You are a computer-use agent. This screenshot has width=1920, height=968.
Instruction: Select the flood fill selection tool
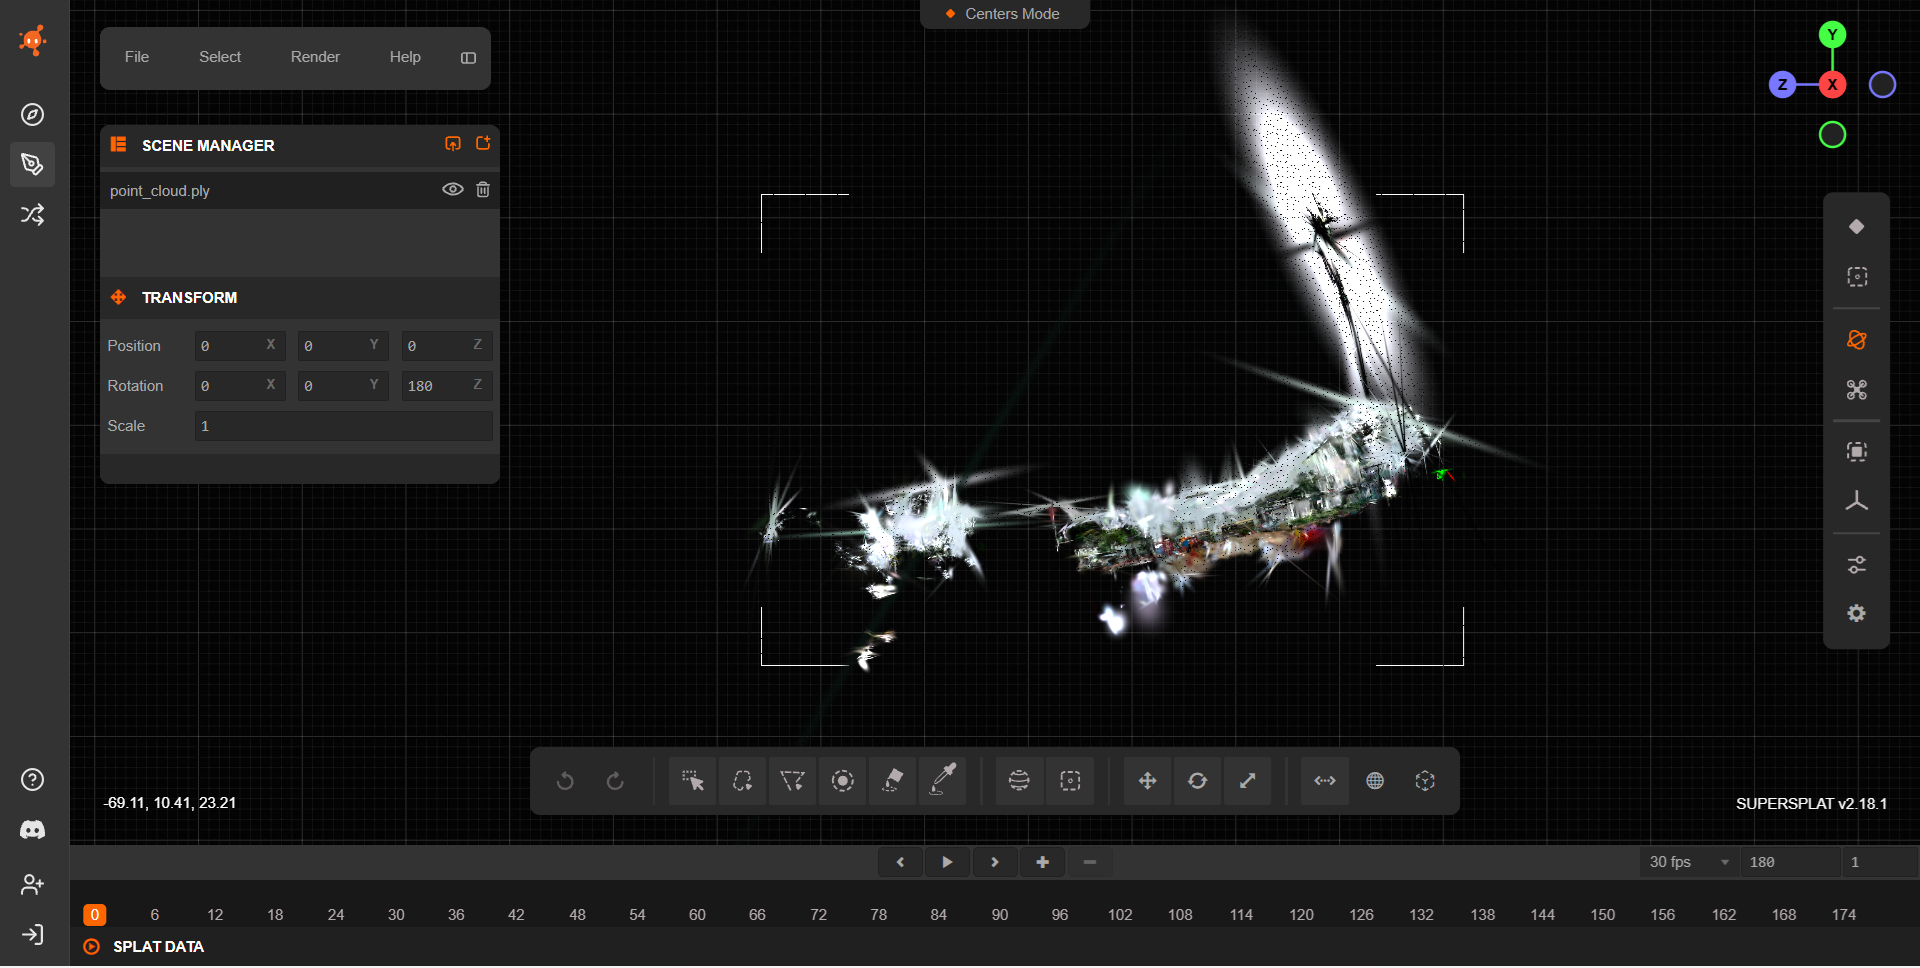click(892, 781)
